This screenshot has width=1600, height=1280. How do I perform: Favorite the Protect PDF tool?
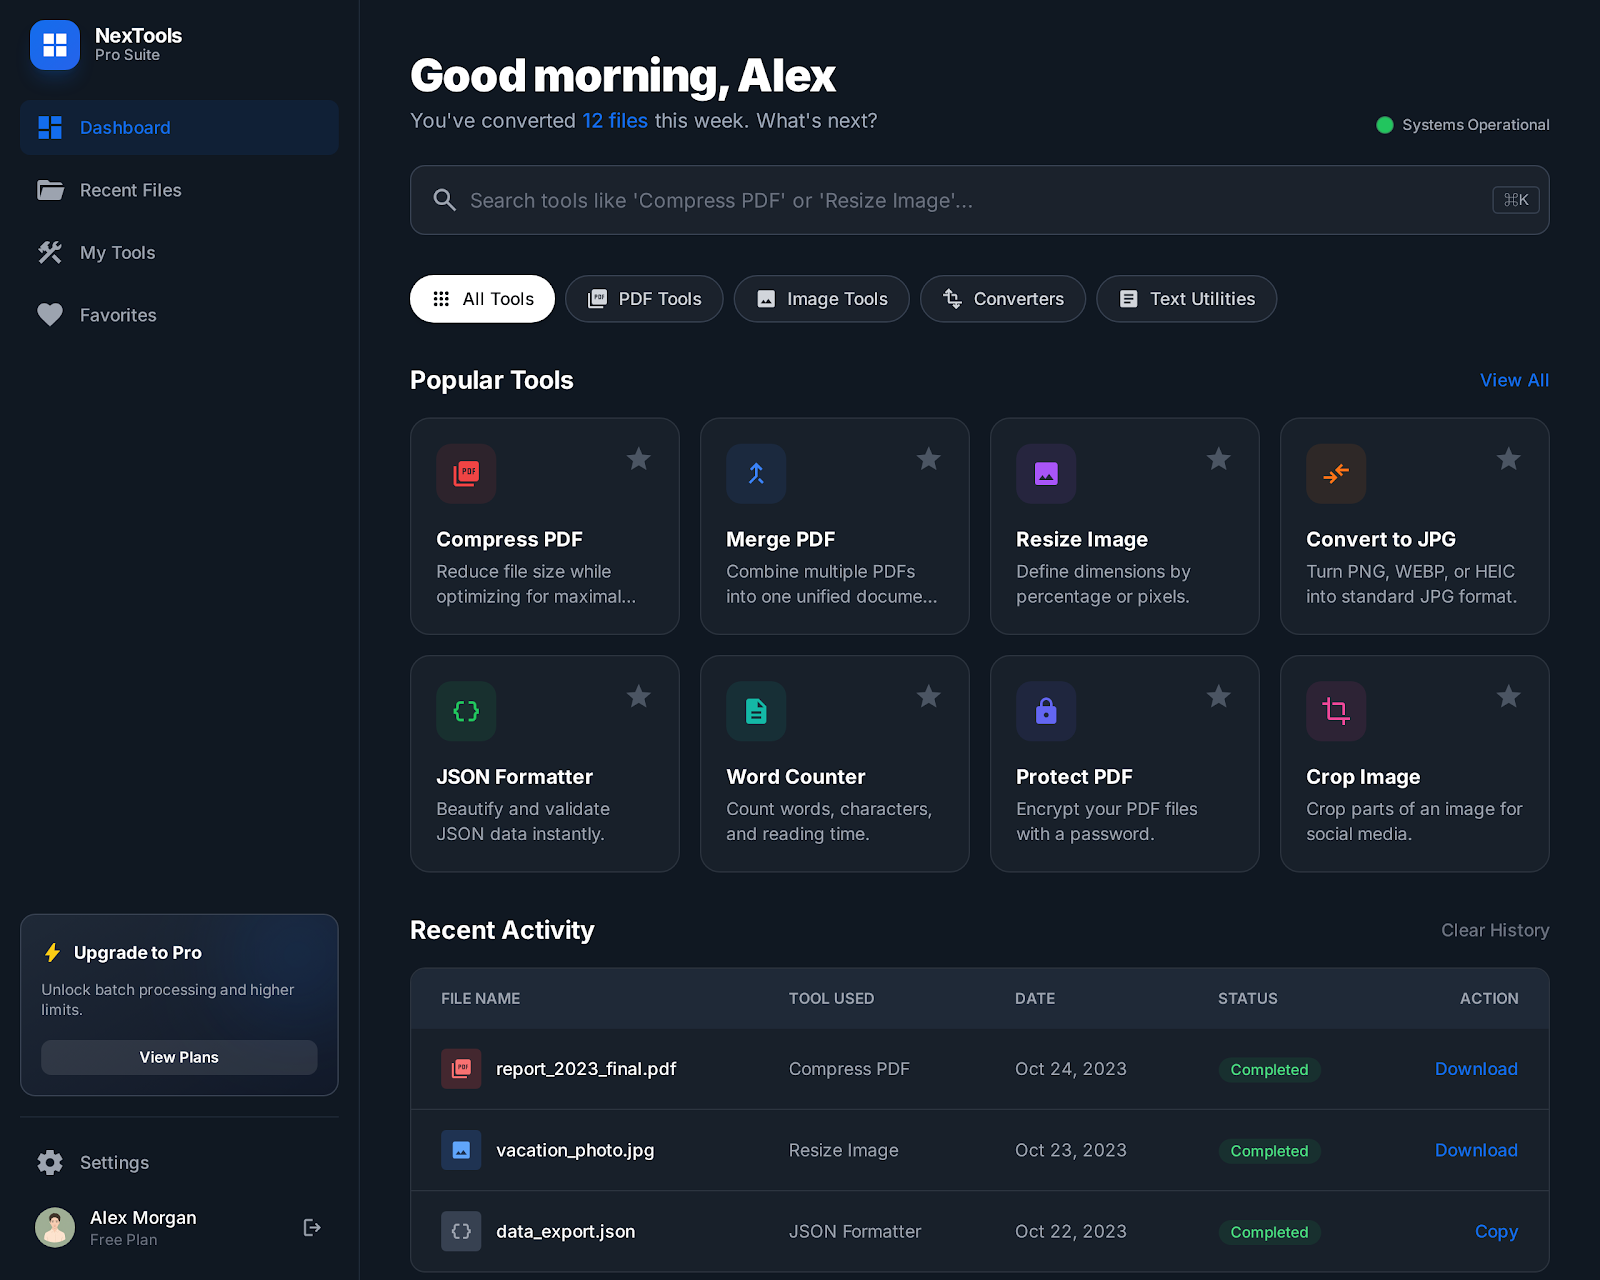point(1218,696)
